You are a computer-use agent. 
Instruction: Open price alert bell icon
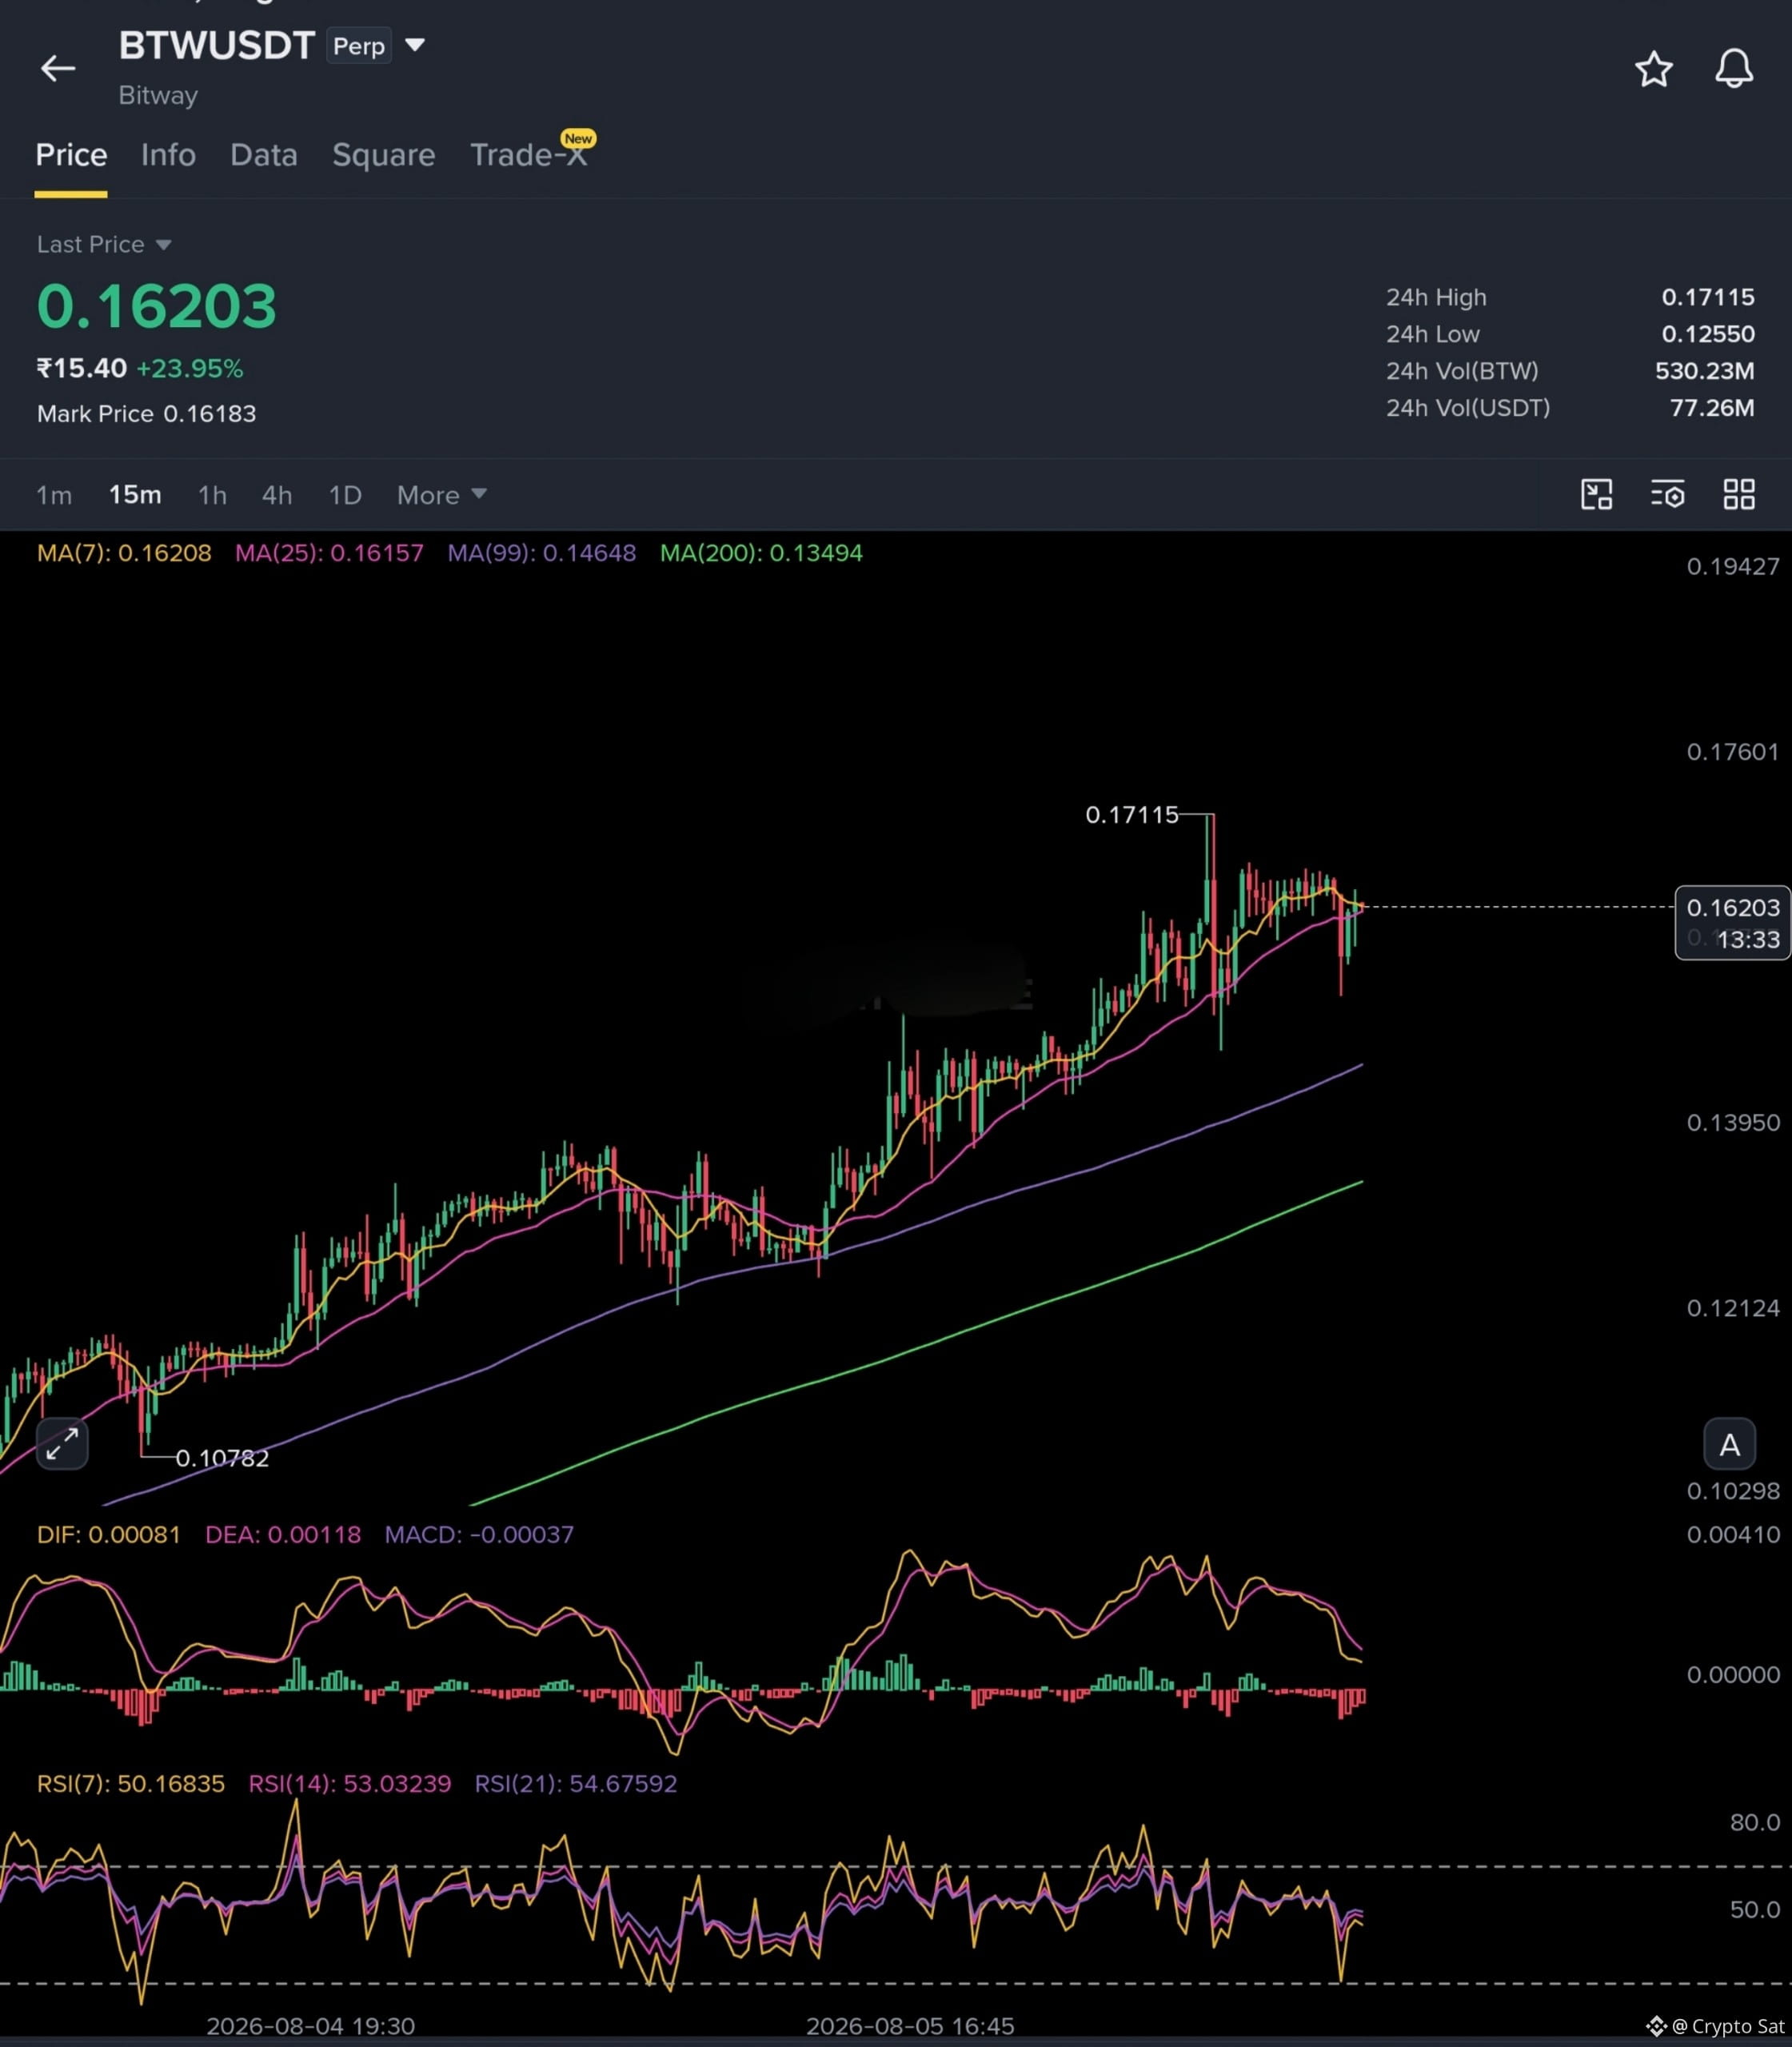click(x=1734, y=68)
